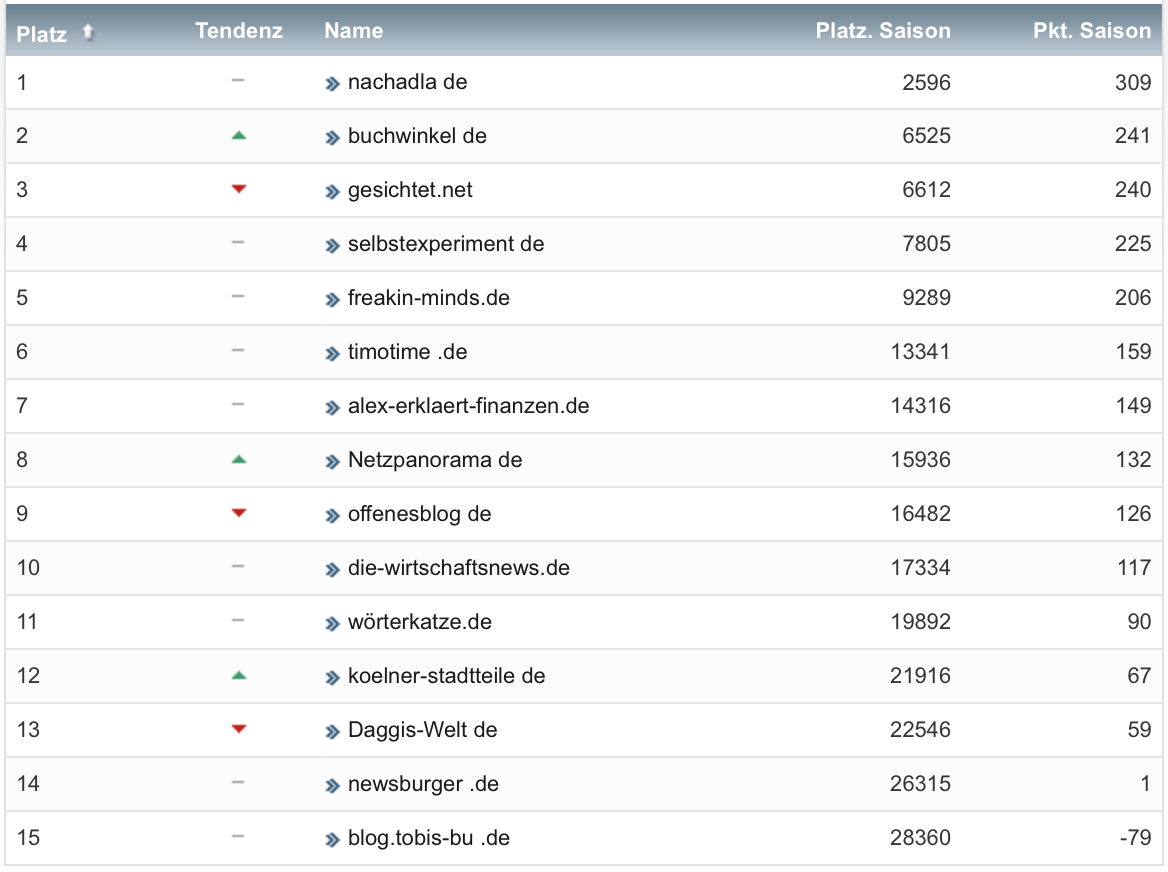Select season rank value 17334
1168x872 pixels.
(x=921, y=567)
